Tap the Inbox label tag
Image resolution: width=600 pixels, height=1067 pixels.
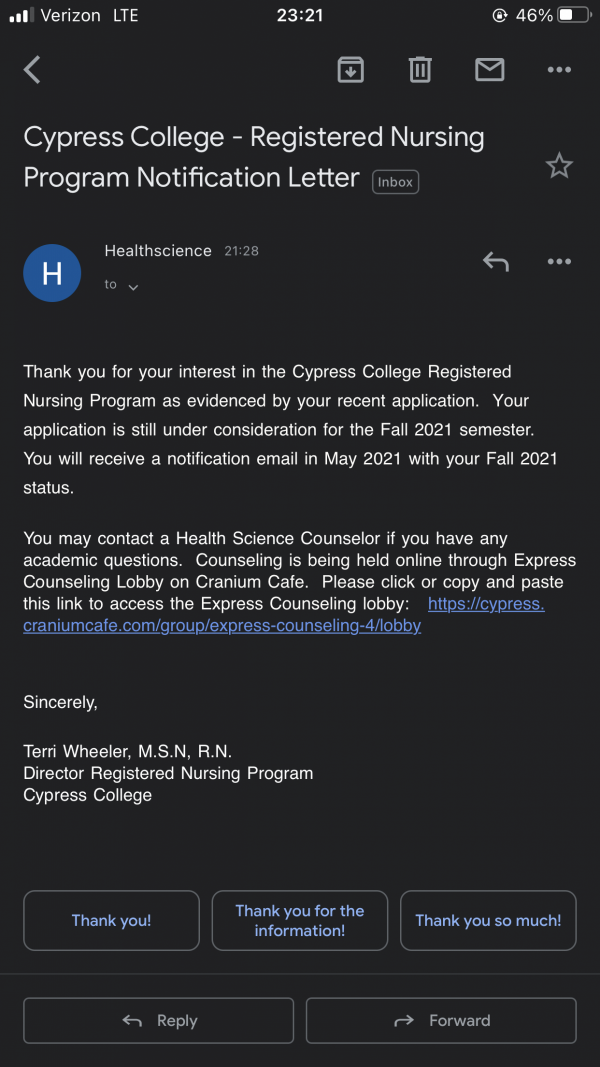[395, 182]
